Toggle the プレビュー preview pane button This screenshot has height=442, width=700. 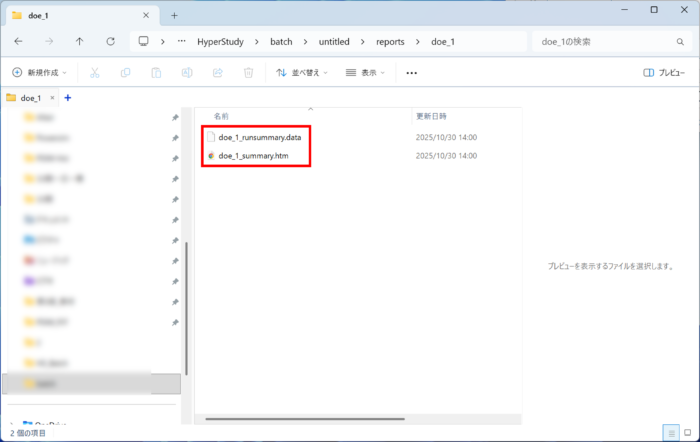(x=664, y=73)
